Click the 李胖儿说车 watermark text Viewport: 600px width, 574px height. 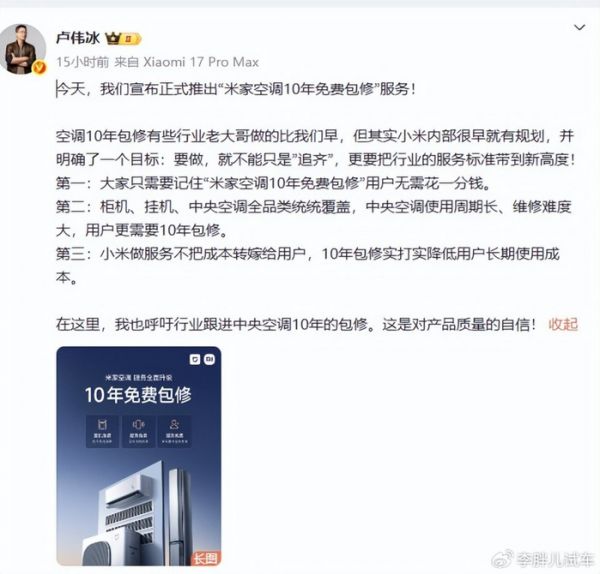(x=554, y=559)
